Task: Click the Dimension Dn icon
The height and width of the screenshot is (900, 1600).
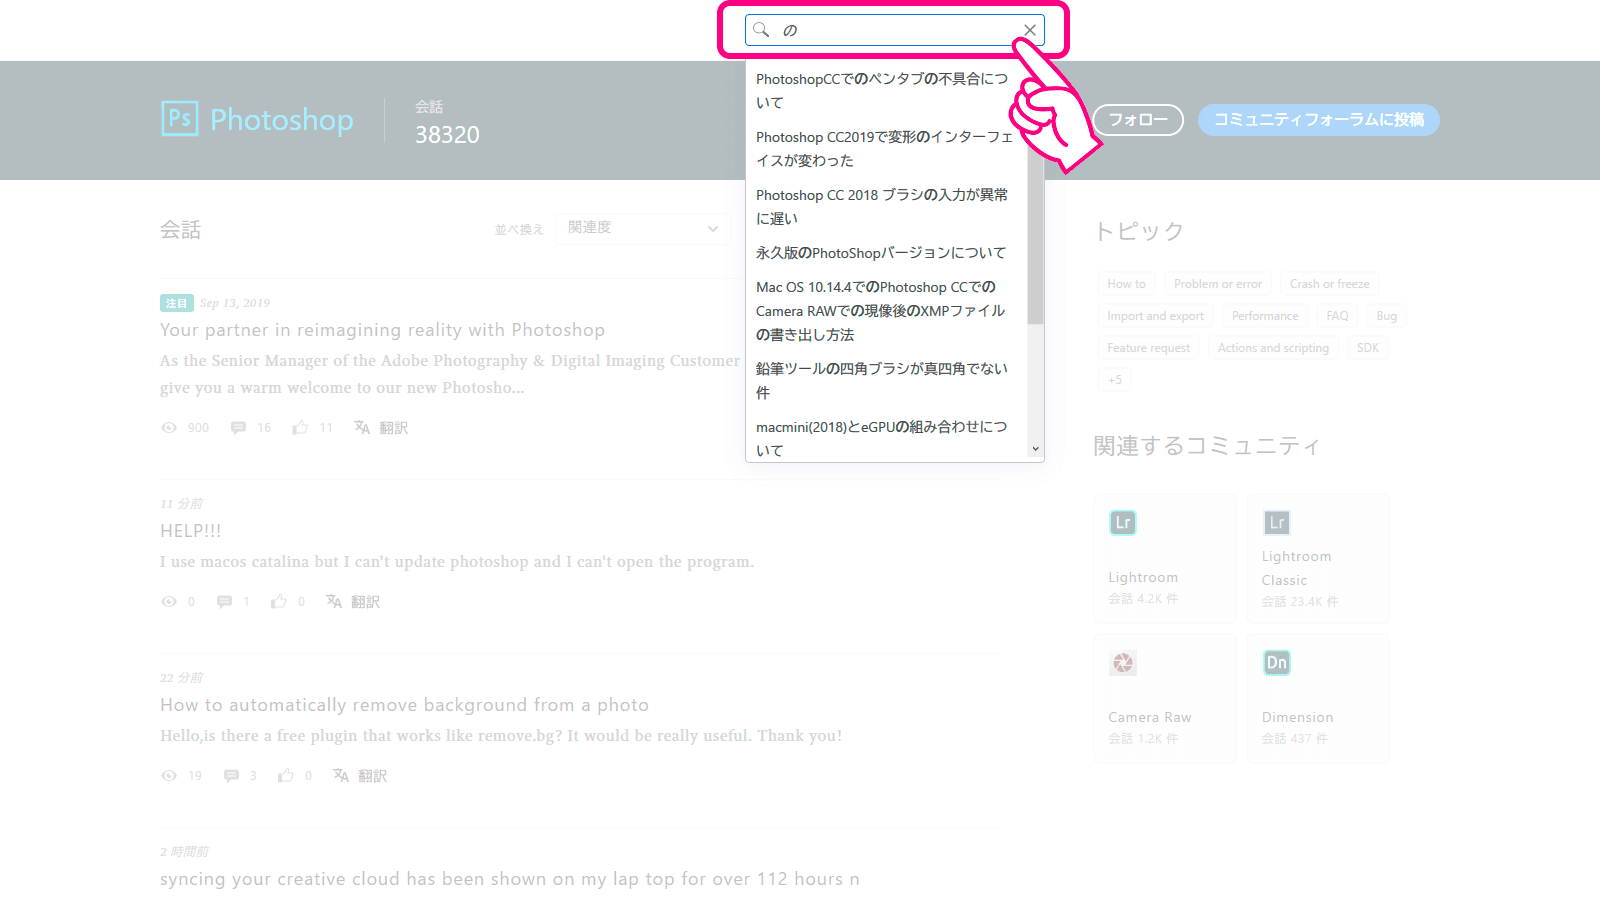Action: click(1277, 663)
